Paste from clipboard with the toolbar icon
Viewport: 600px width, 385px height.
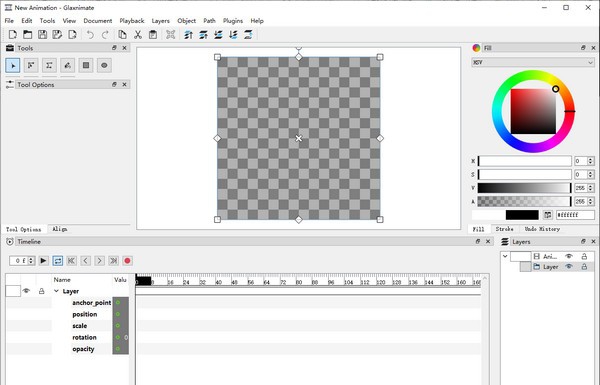[x=153, y=35]
